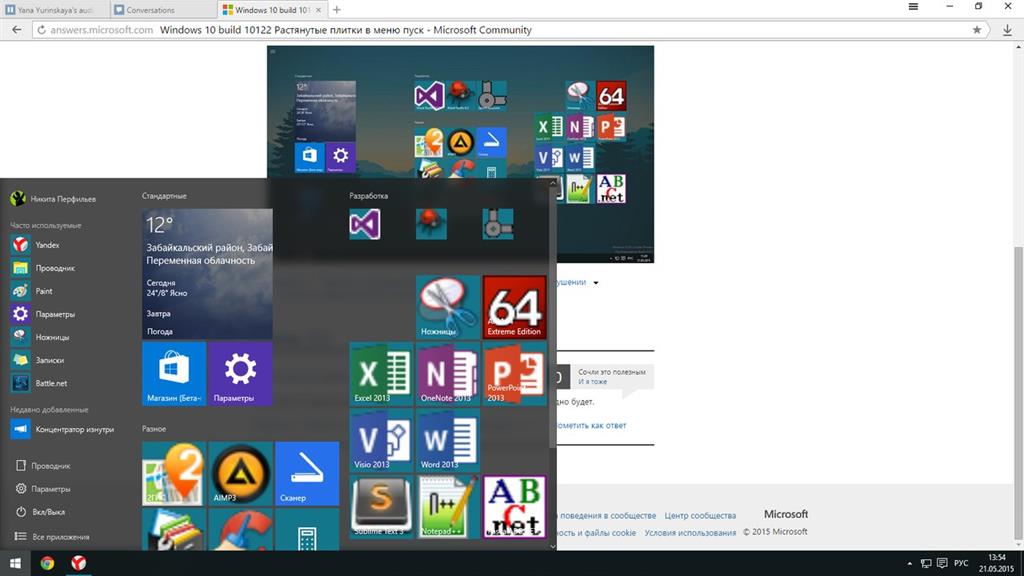Click the browser address bar
1024x576 pixels.
point(509,29)
